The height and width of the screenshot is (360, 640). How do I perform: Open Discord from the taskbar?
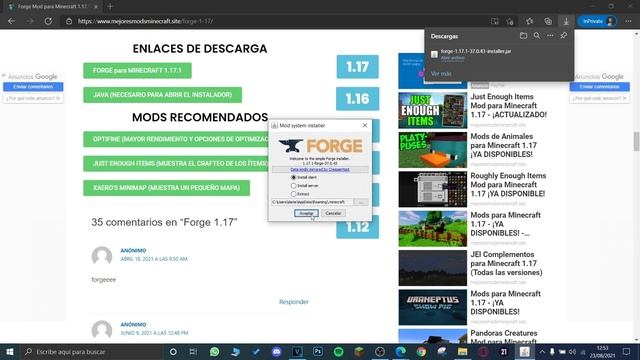276,351
